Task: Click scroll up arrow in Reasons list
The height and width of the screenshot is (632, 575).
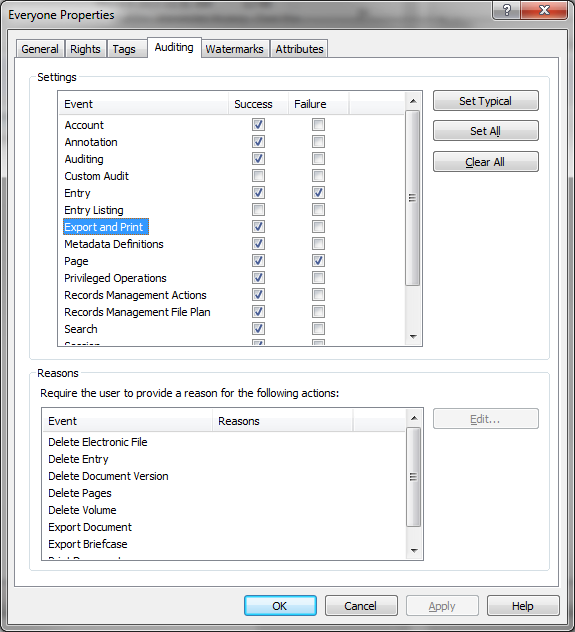Action: pyautogui.click(x=414, y=418)
